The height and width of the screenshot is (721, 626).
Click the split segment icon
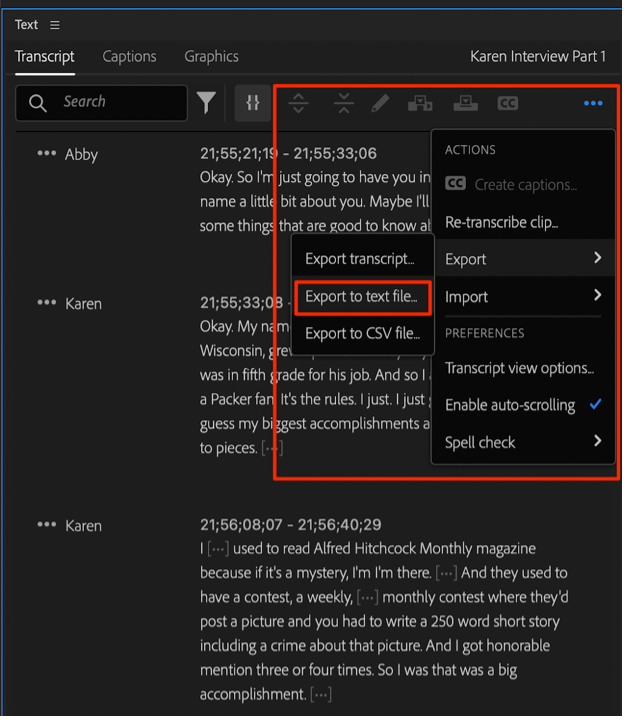point(298,102)
